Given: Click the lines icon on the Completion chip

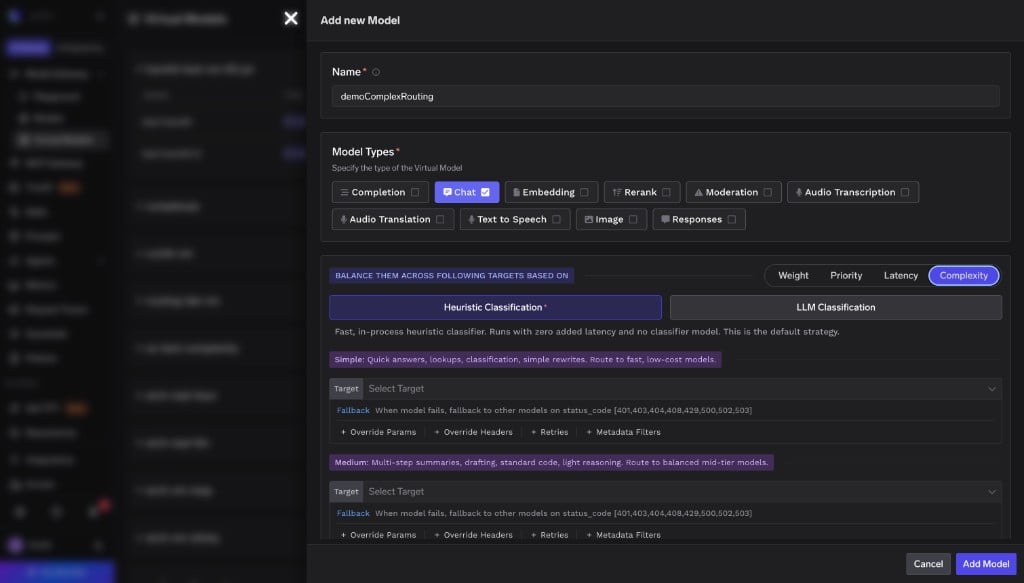Looking at the screenshot, I should click(344, 193).
